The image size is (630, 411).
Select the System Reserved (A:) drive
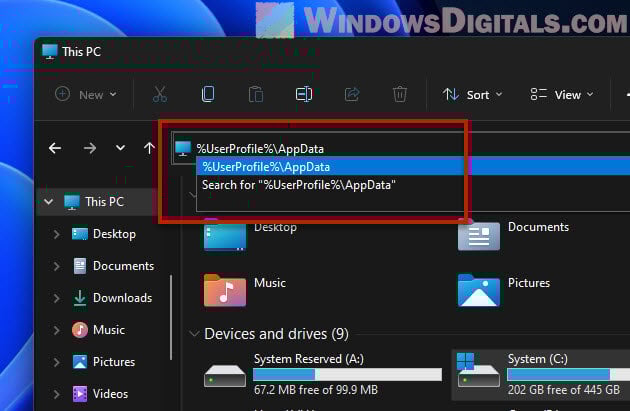point(323,374)
